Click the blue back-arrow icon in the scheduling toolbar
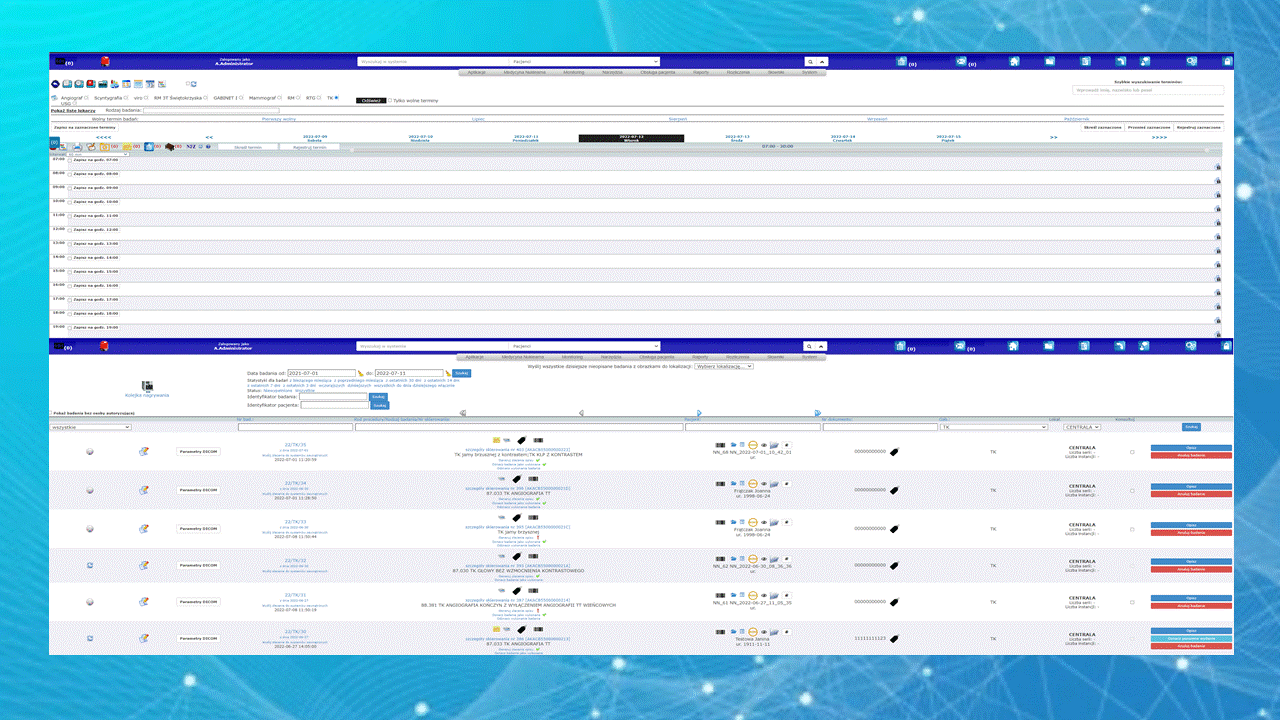 coord(55,84)
